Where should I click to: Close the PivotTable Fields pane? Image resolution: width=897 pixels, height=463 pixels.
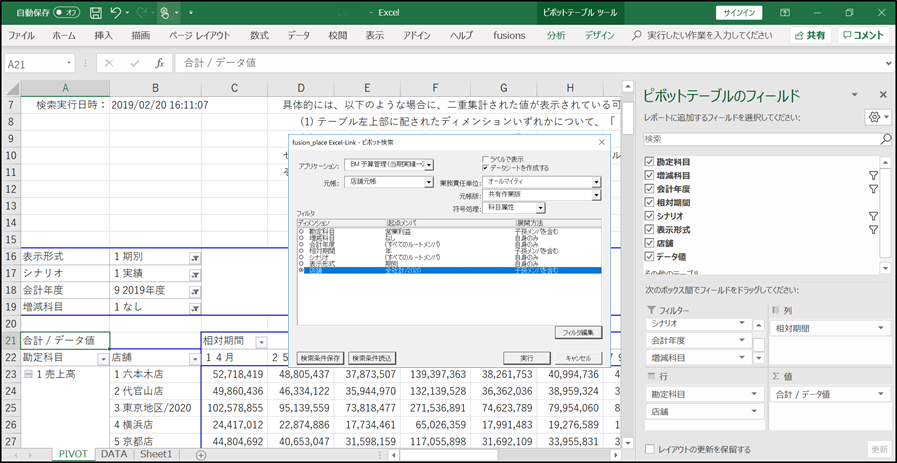[883, 95]
